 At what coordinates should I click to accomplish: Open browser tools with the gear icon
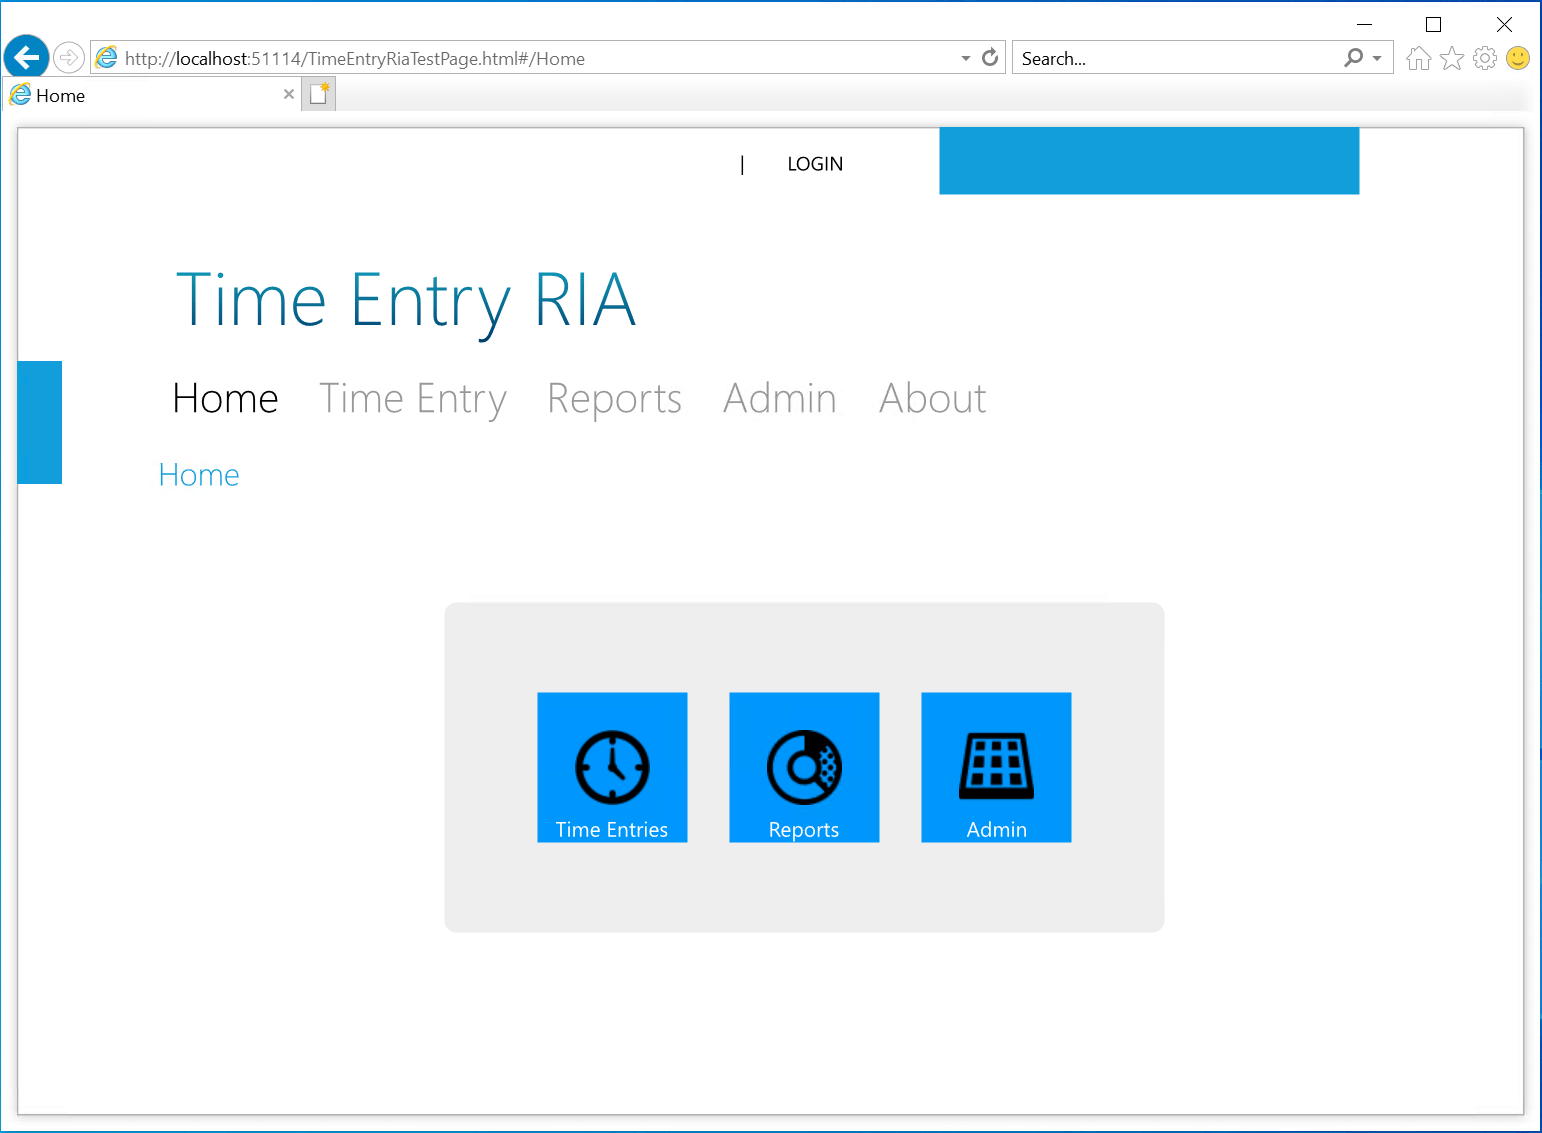[1484, 58]
